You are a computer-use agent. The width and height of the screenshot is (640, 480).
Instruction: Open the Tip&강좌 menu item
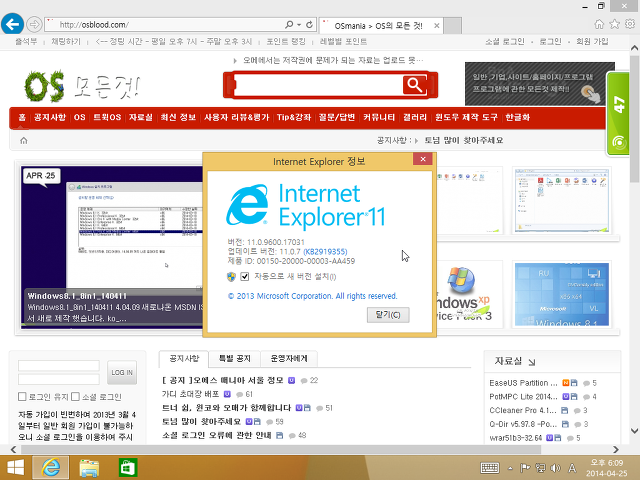[x=294, y=118]
